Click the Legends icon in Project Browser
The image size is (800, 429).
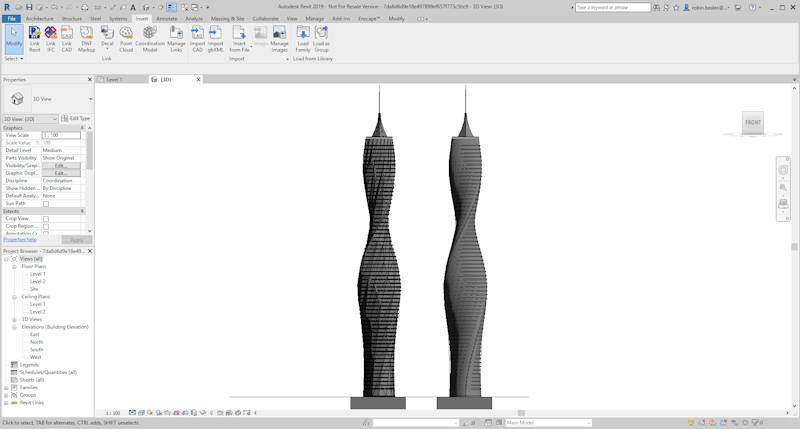(x=14, y=365)
